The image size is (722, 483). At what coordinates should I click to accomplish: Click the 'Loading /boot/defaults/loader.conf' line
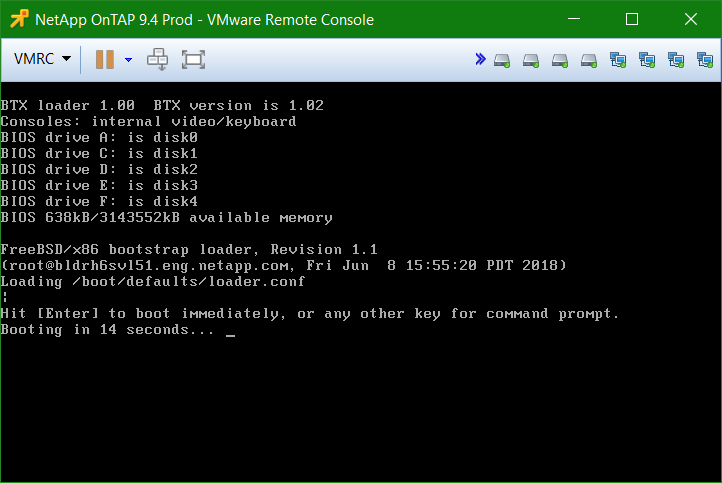pos(153,282)
